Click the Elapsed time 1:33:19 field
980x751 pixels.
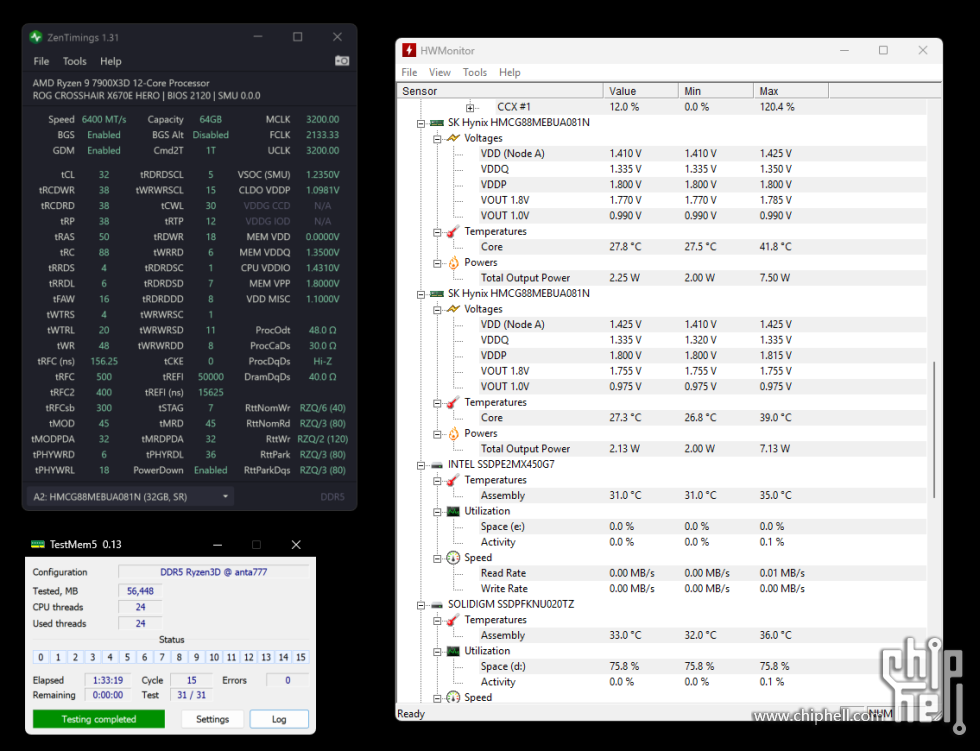(108, 680)
